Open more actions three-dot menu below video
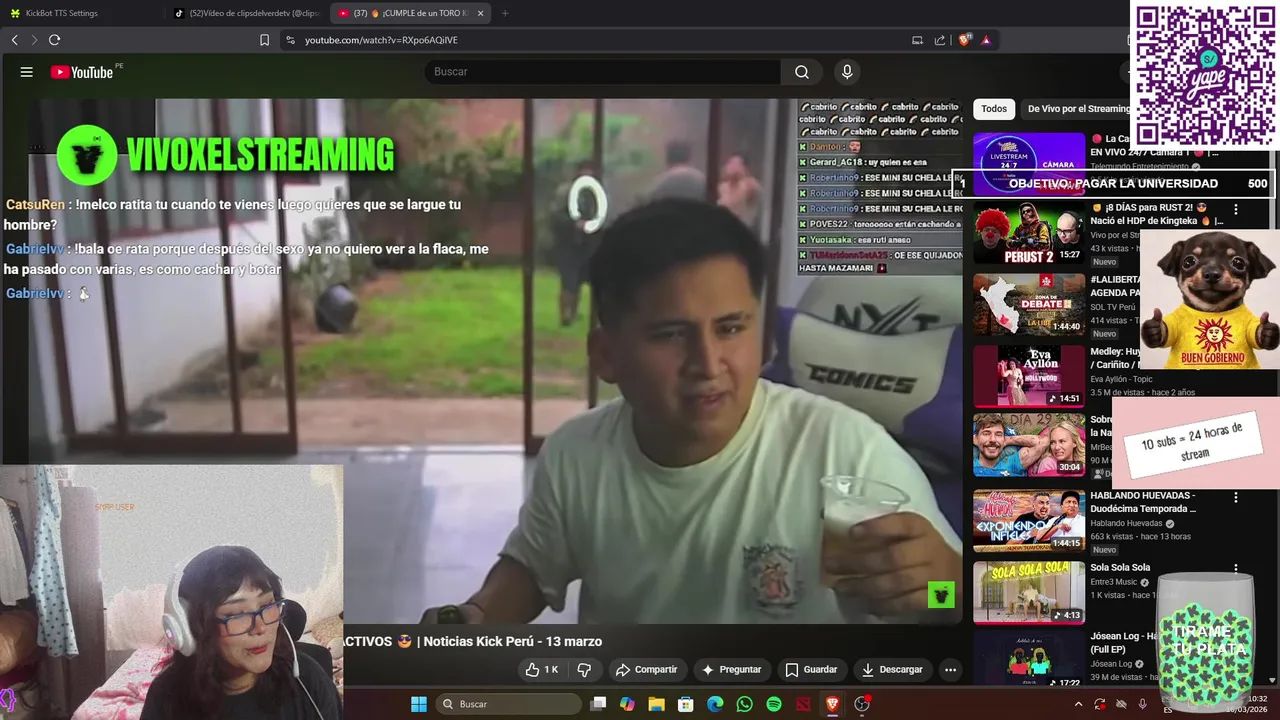The width and height of the screenshot is (1280, 720). [x=951, y=670]
